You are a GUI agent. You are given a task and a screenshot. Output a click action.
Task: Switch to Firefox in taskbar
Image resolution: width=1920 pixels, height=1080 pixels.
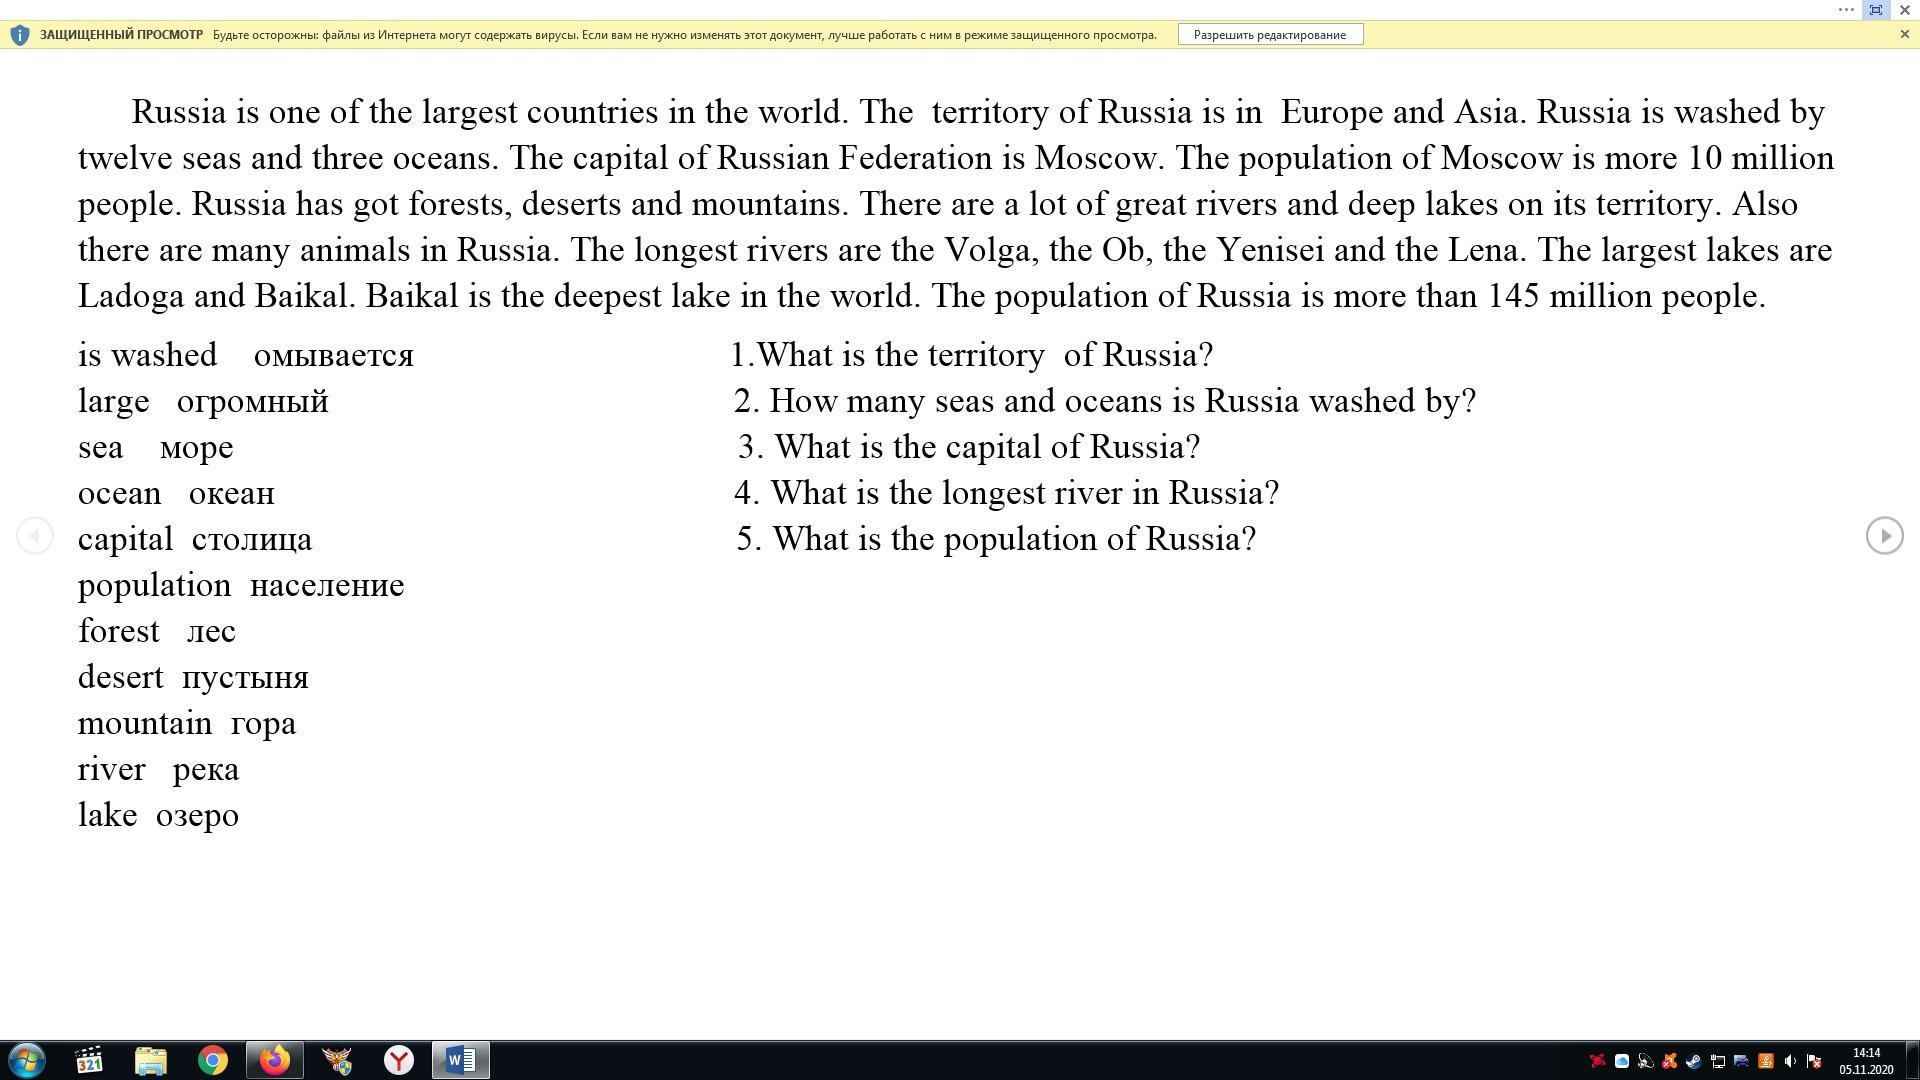tap(274, 1060)
